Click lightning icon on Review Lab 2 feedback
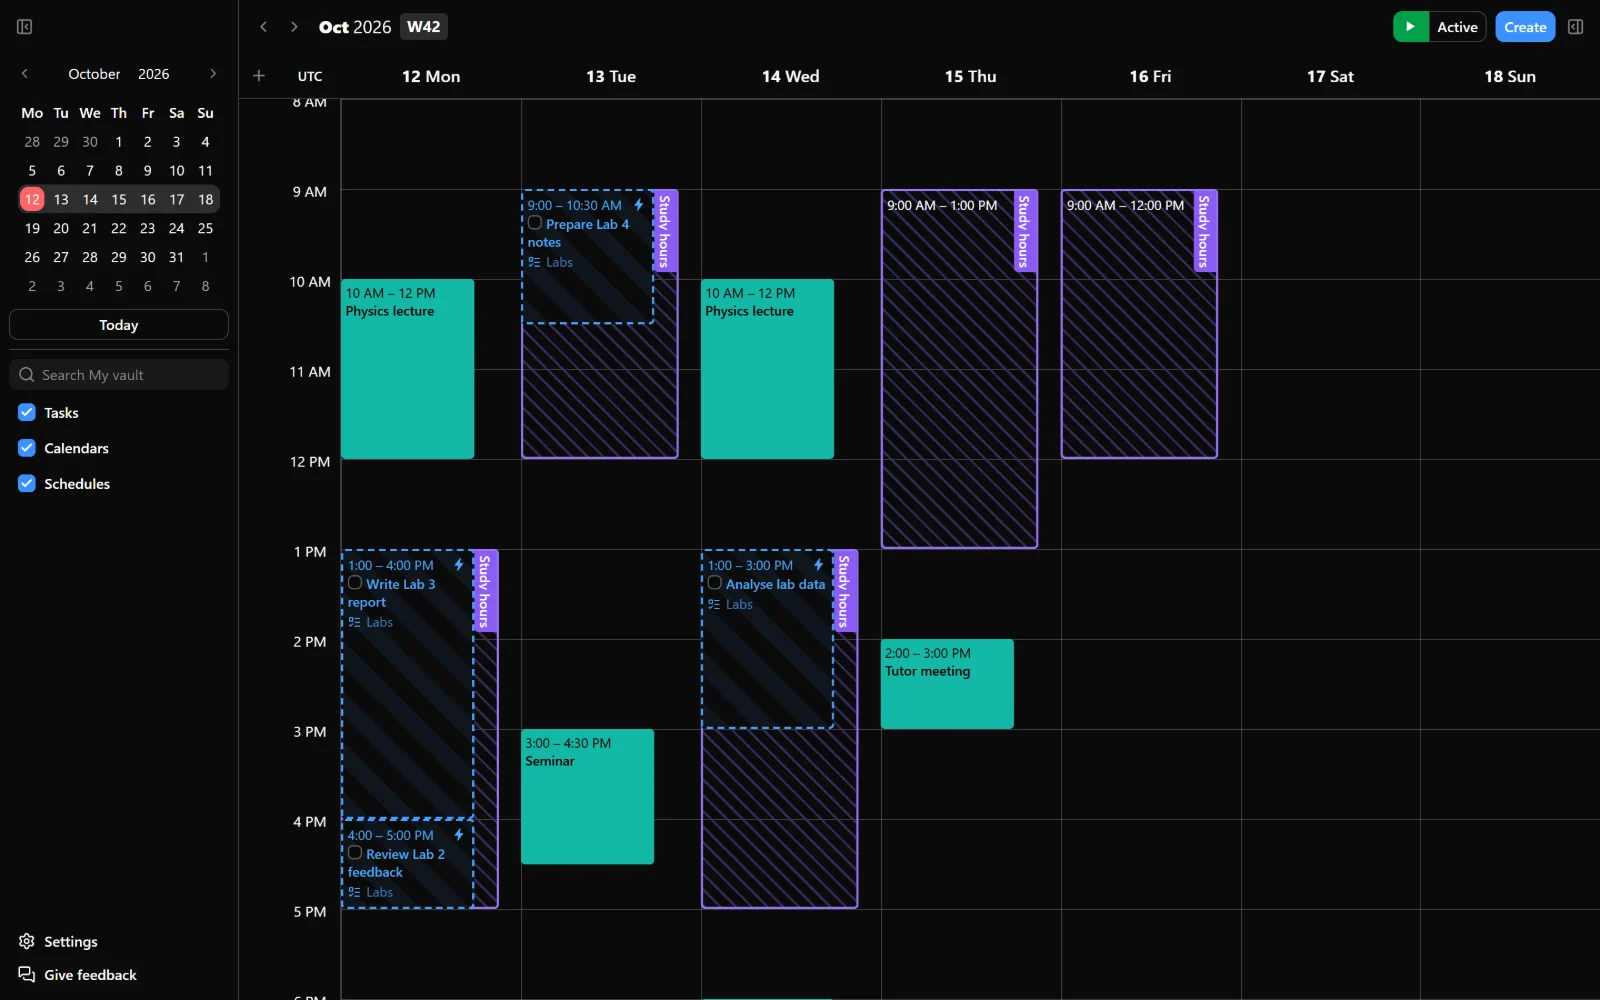The image size is (1600, 1000). click(459, 835)
